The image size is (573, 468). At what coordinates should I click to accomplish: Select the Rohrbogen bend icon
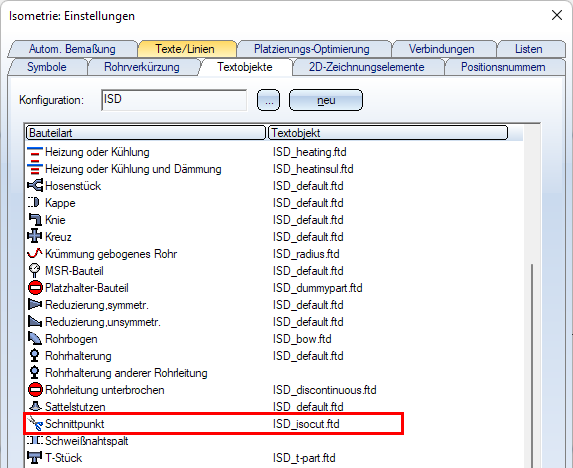(35, 339)
